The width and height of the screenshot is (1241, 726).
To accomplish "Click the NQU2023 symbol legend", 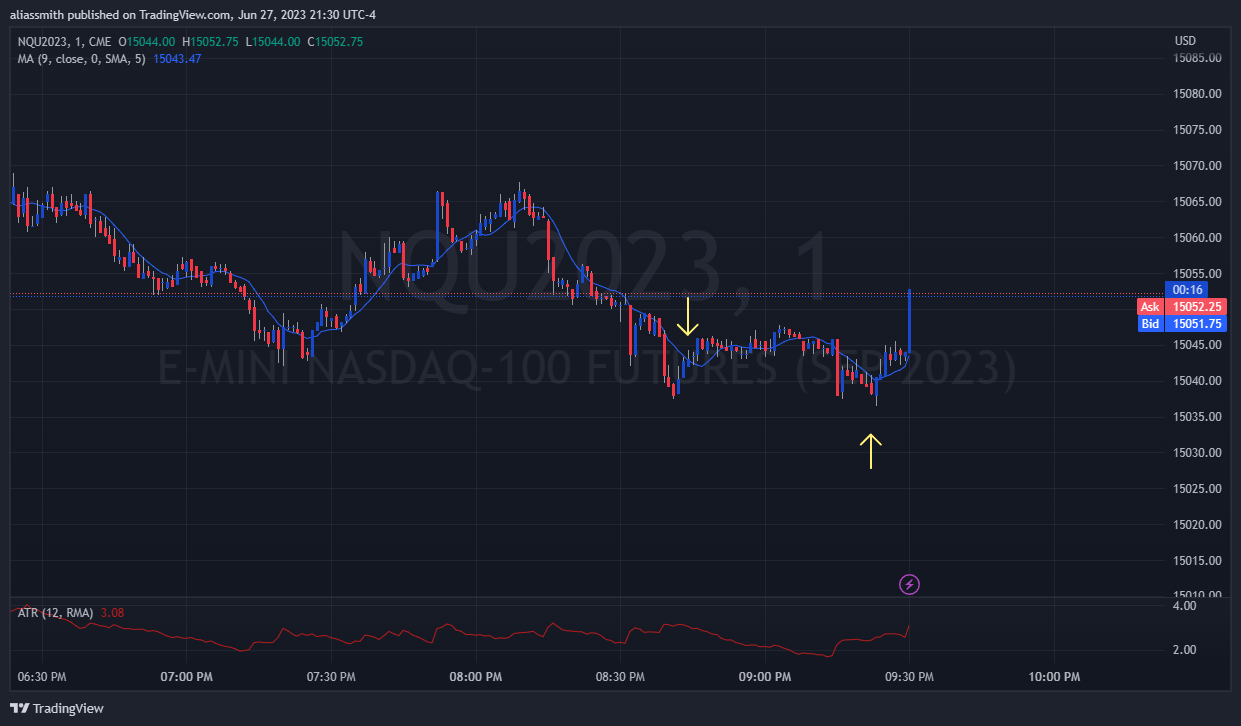I will point(65,41).
